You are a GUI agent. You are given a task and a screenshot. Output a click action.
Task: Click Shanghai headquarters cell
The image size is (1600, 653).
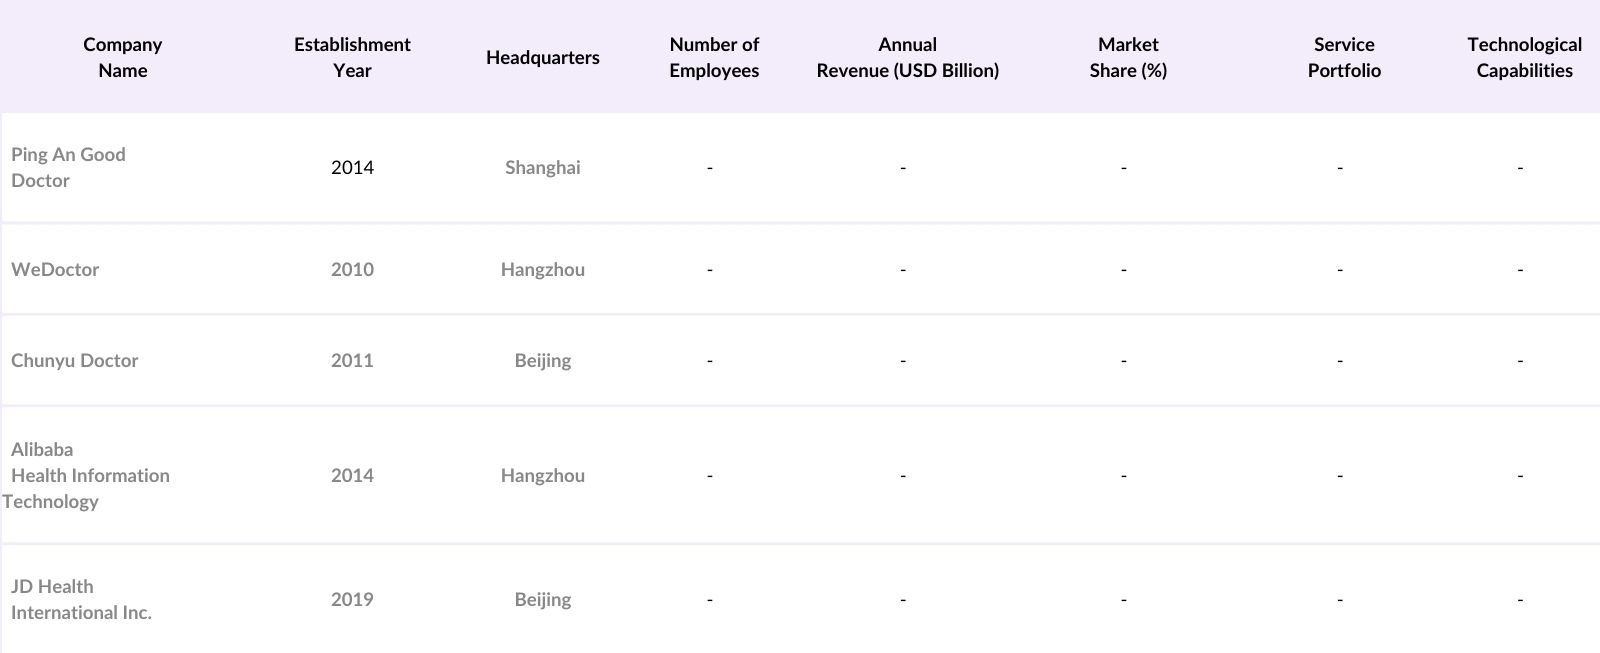click(542, 167)
